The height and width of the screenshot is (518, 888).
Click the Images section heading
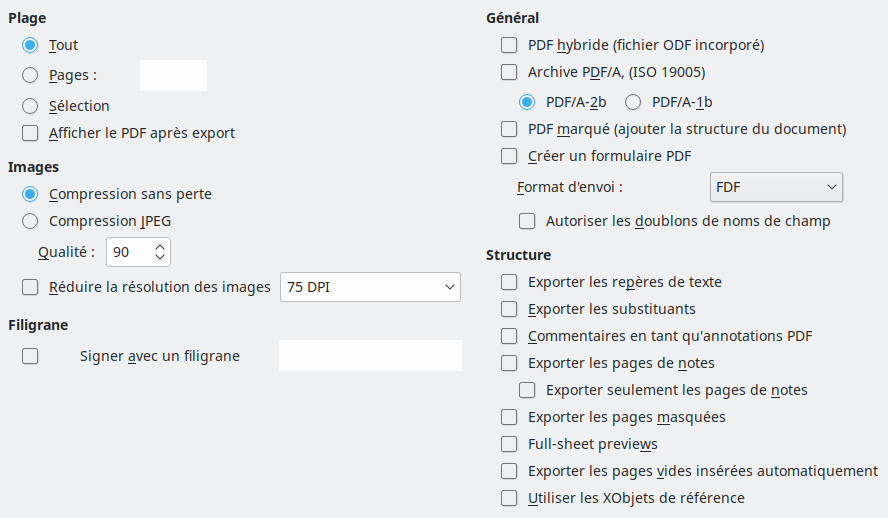click(x=33, y=167)
